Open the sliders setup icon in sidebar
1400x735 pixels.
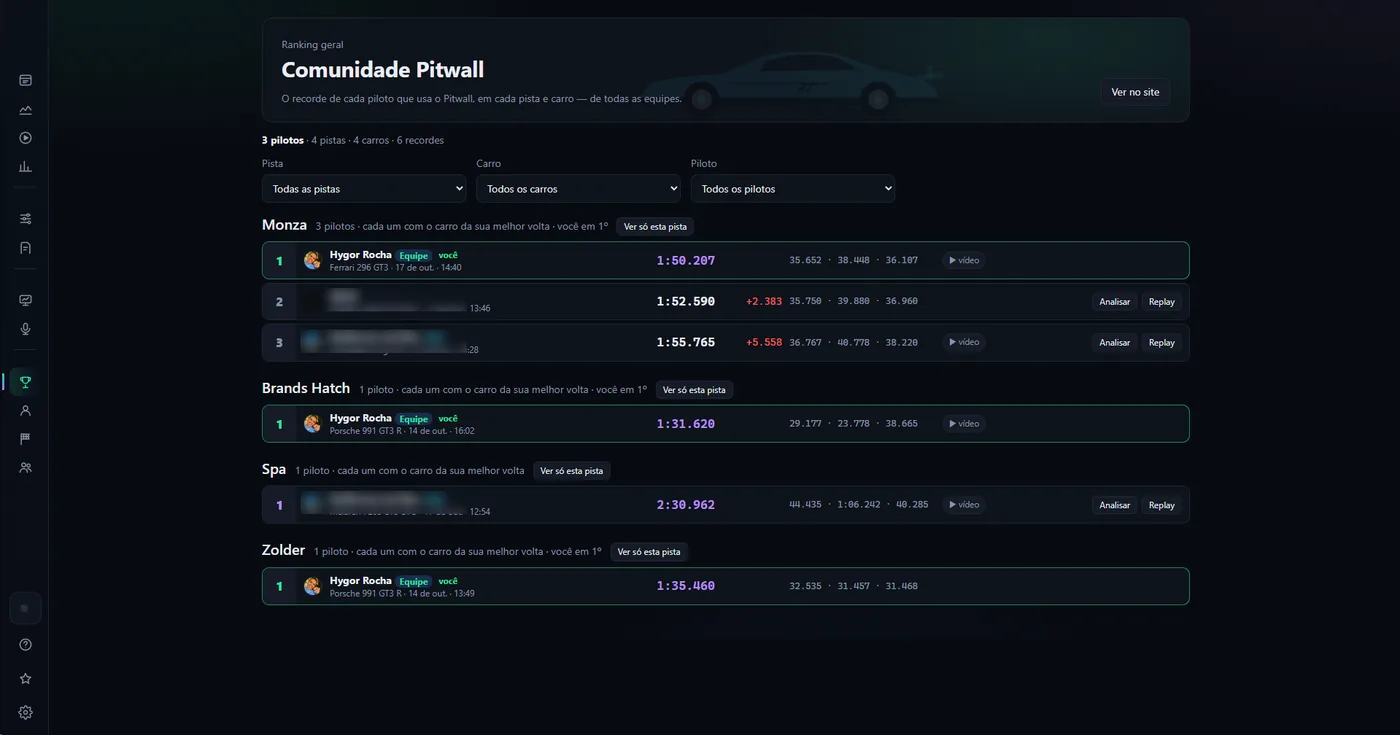point(25,218)
